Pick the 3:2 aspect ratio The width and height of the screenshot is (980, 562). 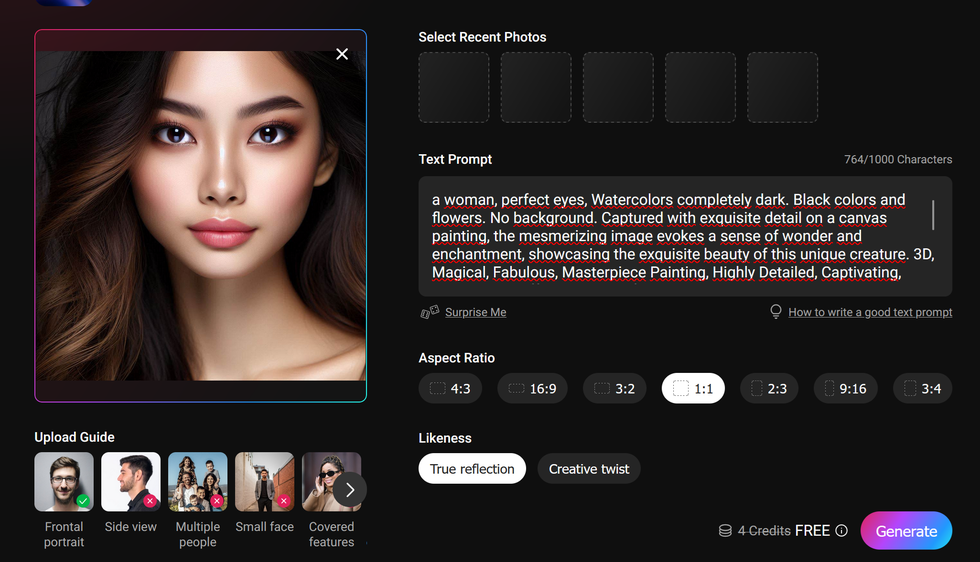pyautogui.click(x=615, y=388)
